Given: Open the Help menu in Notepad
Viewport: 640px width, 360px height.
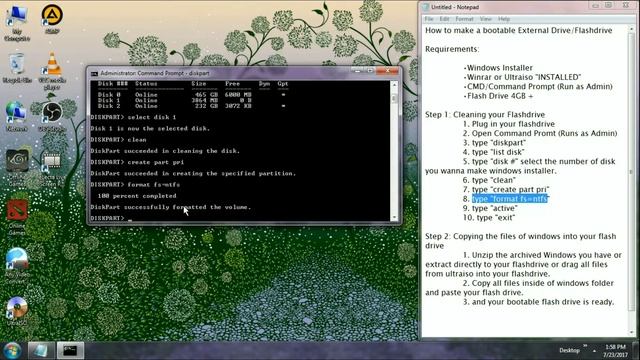Looking at the screenshot, I should coord(504,19).
